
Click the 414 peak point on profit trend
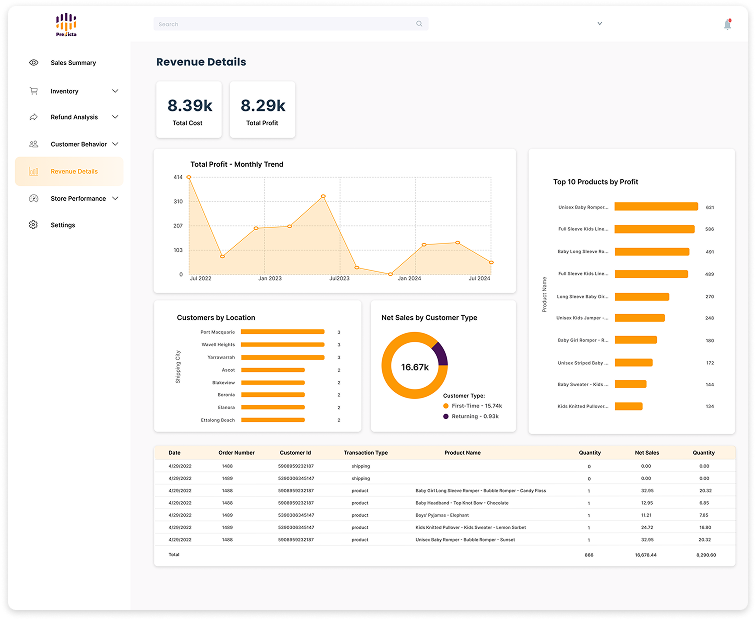(189, 177)
